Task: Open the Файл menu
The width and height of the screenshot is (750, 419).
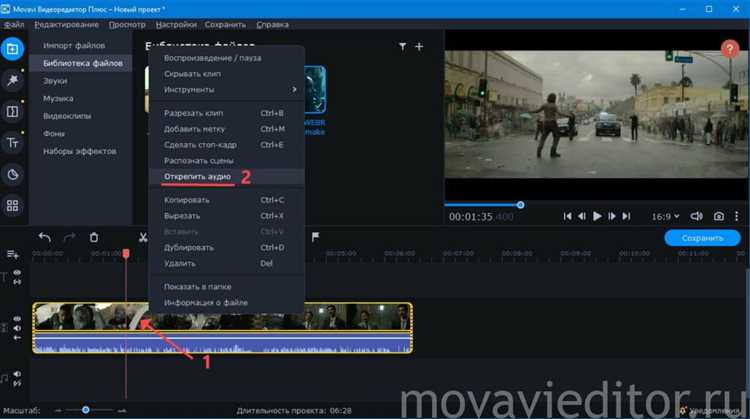Action: point(14,24)
